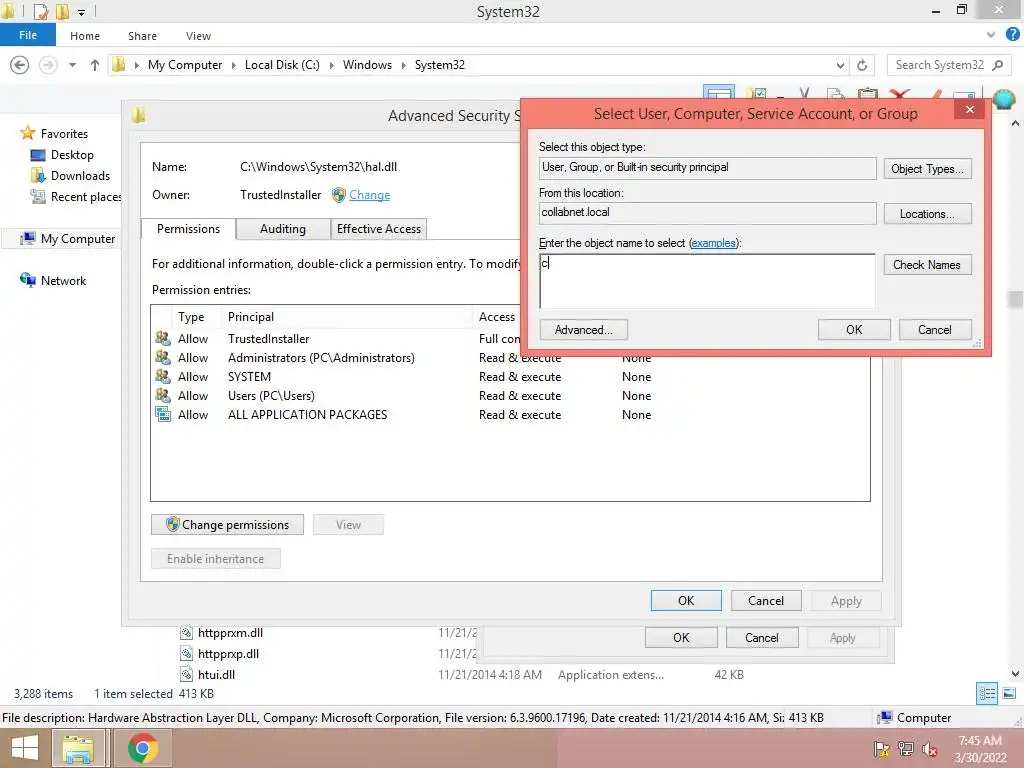The width and height of the screenshot is (1024, 768).
Task: Click the httpprxm.dll file icon
Action: [x=186, y=633]
